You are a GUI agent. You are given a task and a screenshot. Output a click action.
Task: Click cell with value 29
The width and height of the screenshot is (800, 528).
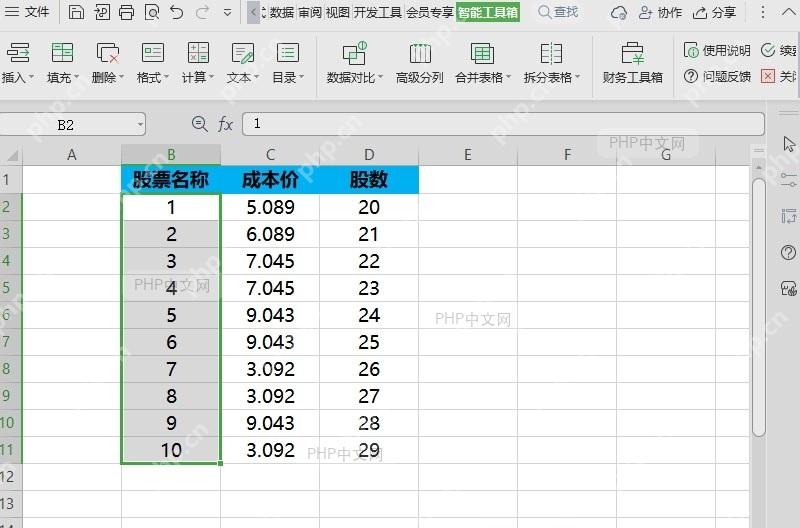pos(369,450)
